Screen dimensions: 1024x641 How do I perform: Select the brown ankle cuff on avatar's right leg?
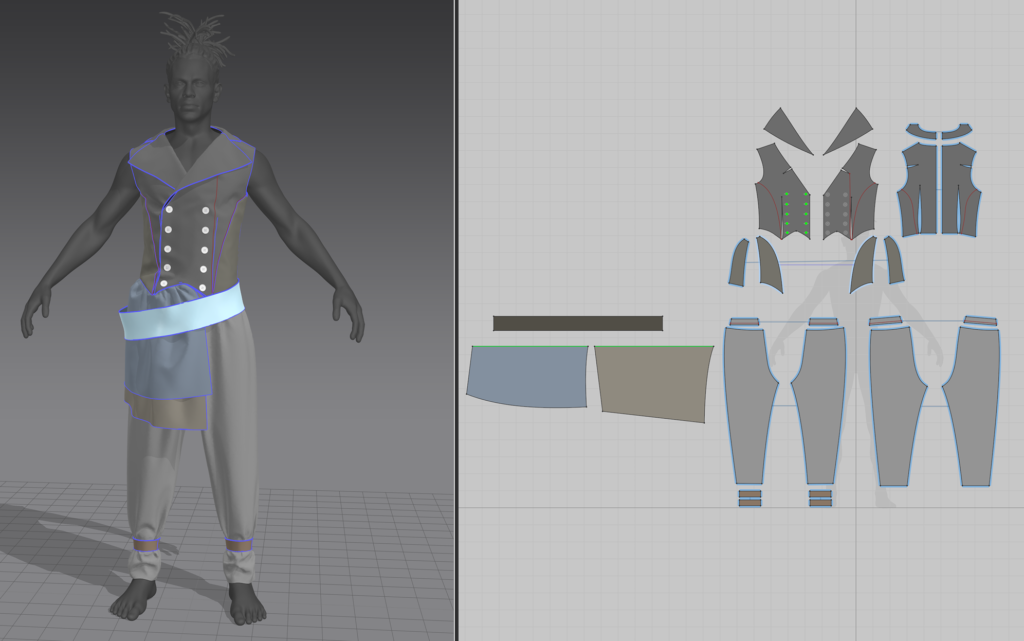[147, 544]
